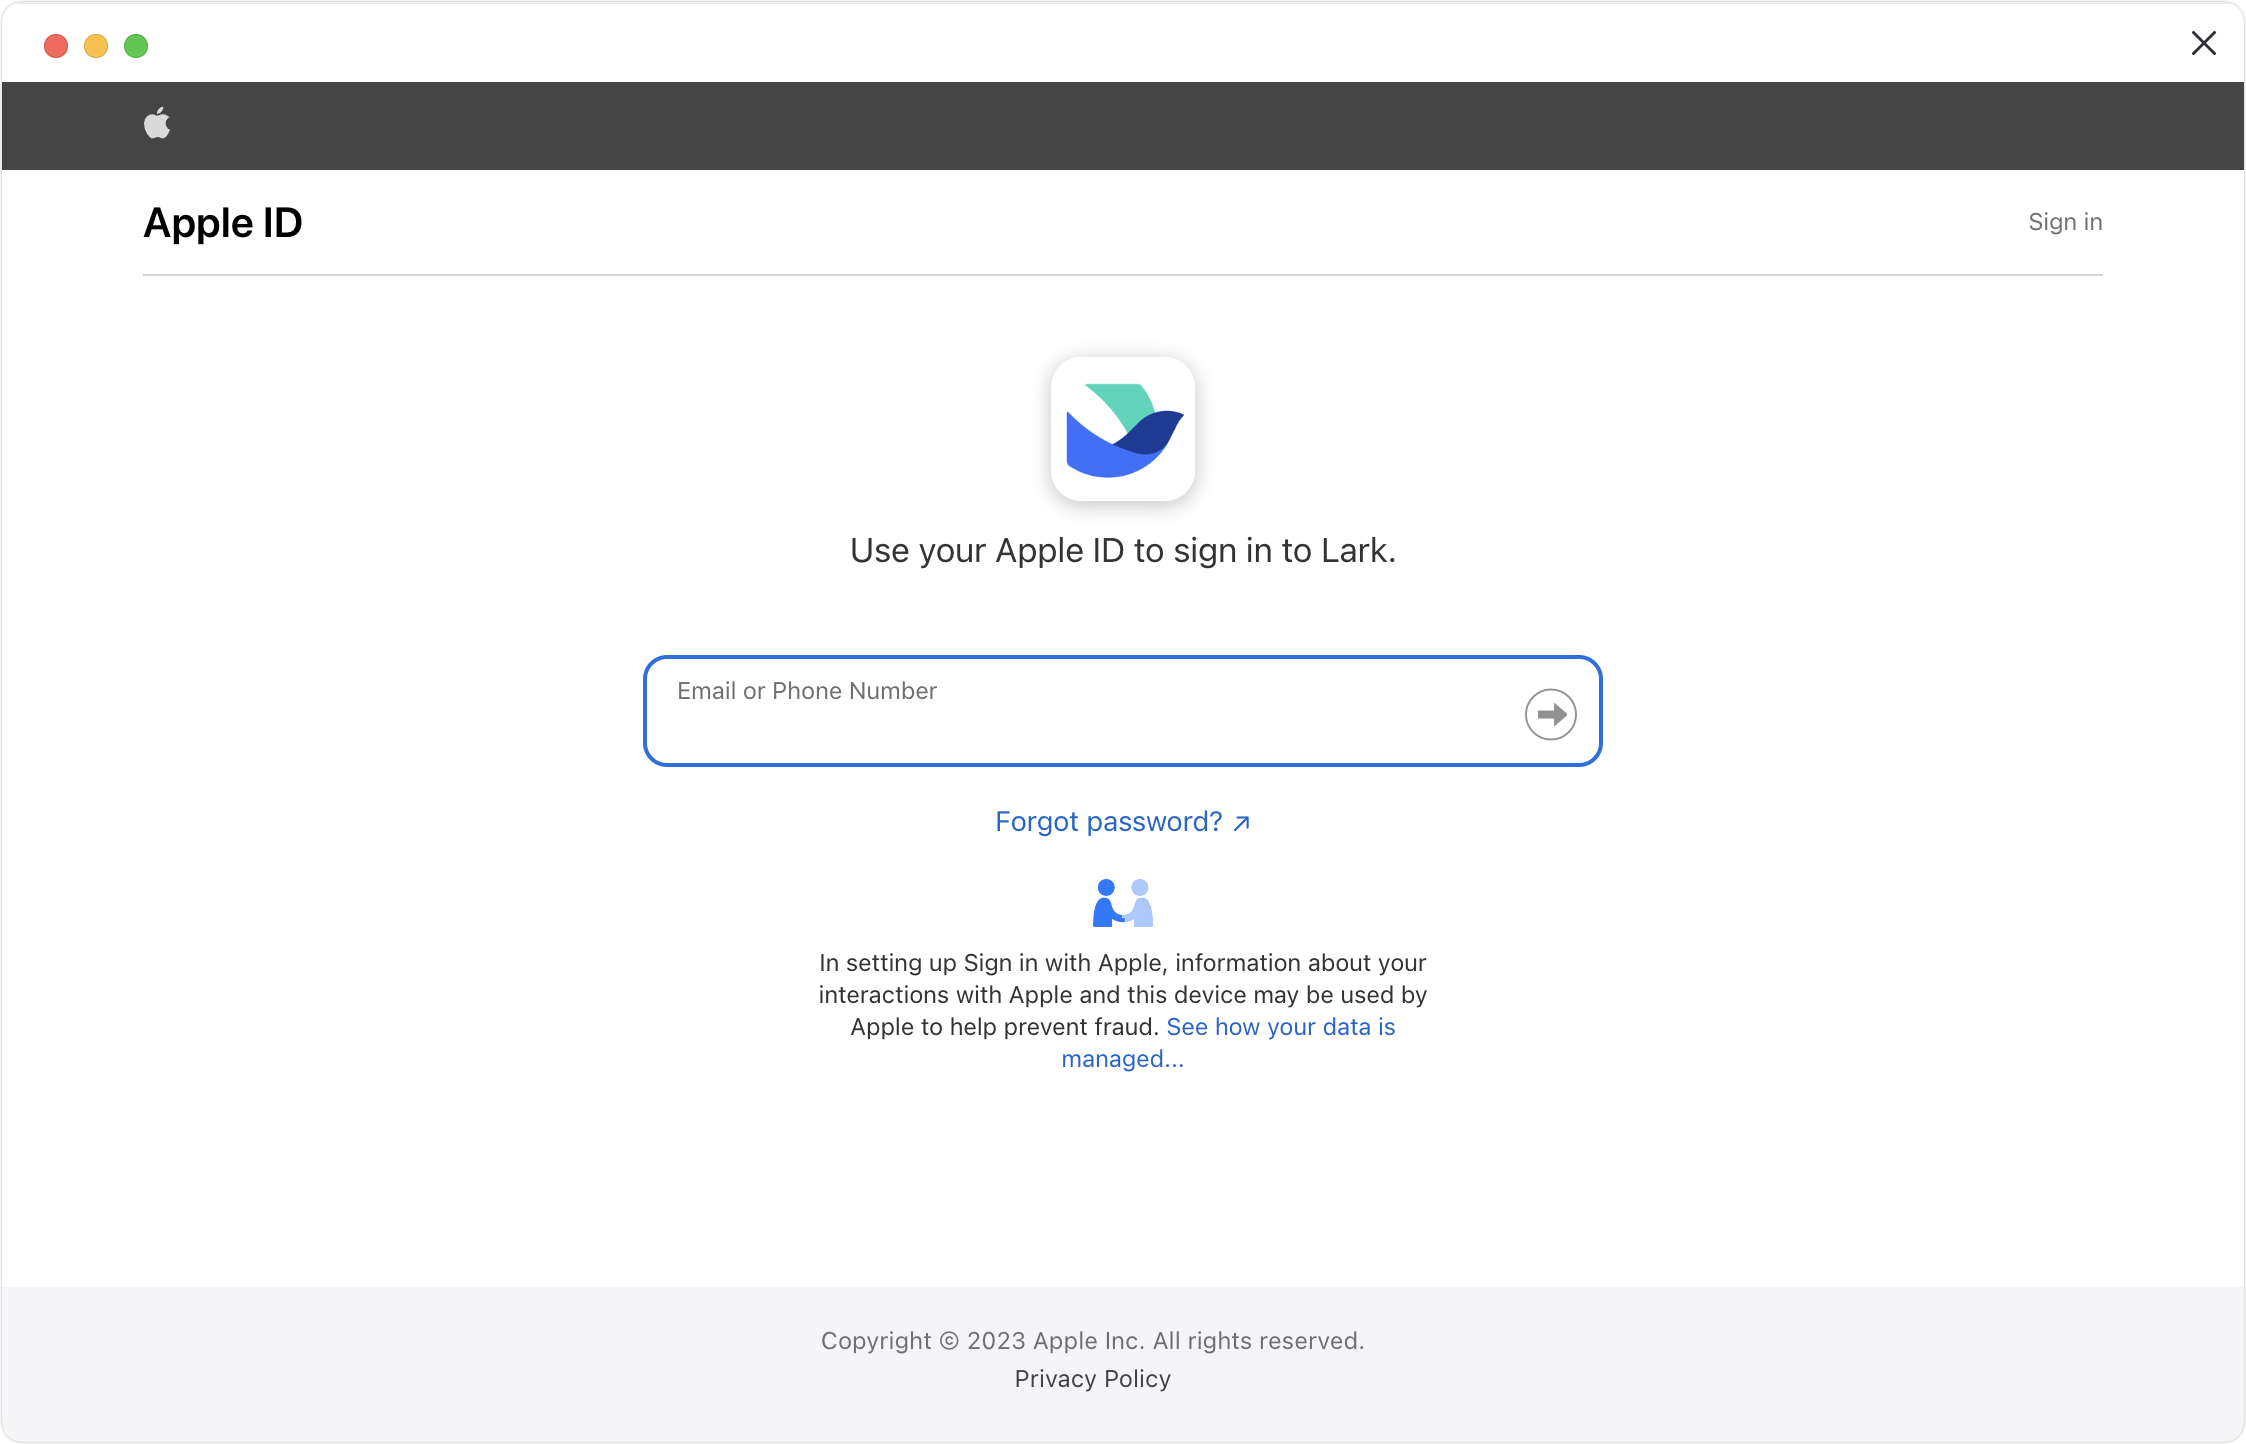Click the green zoom traffic light button

(136, 46)
